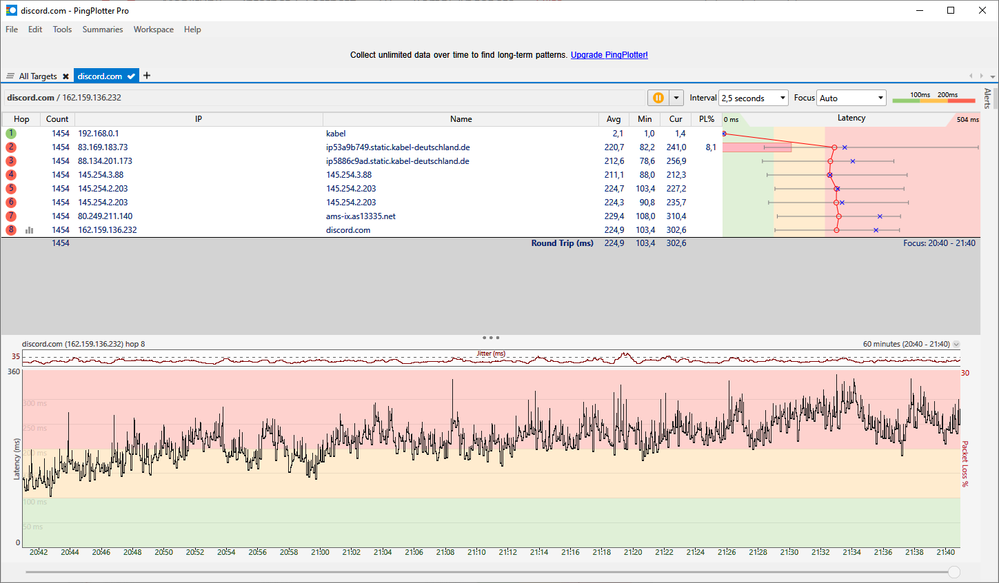Click the hop 7 red circle icon
This screenshot has width=999, height=583.
11,216
